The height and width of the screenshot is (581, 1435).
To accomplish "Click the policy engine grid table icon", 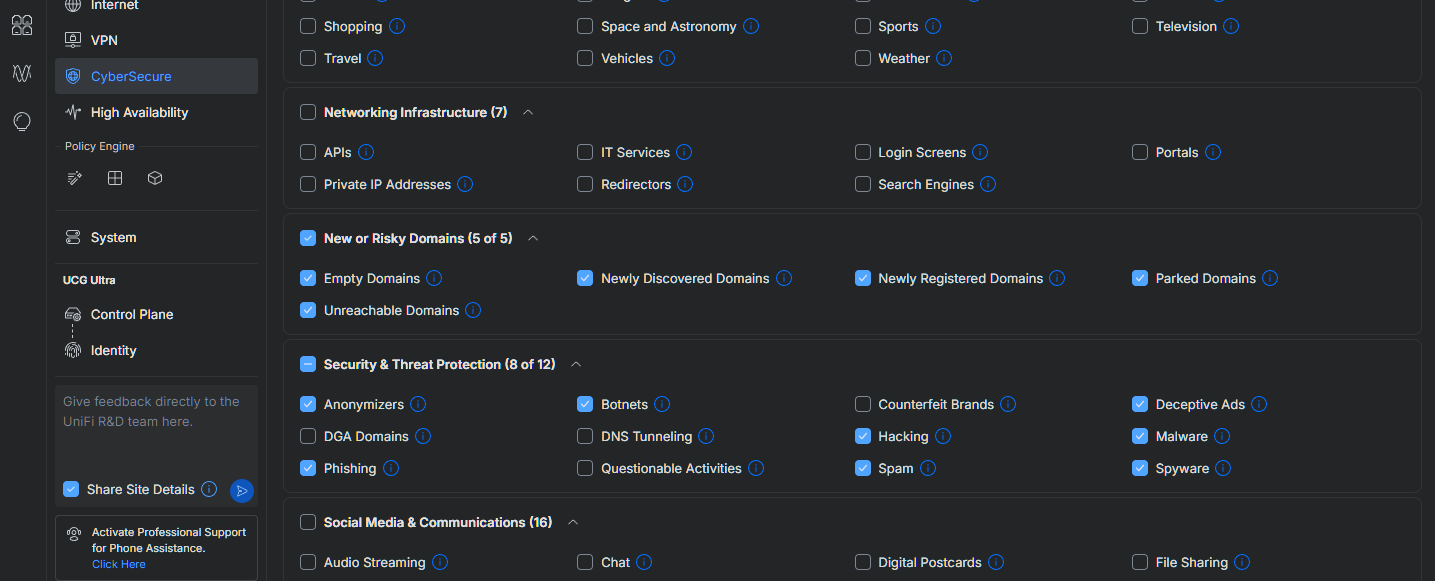I will point(115,178).
